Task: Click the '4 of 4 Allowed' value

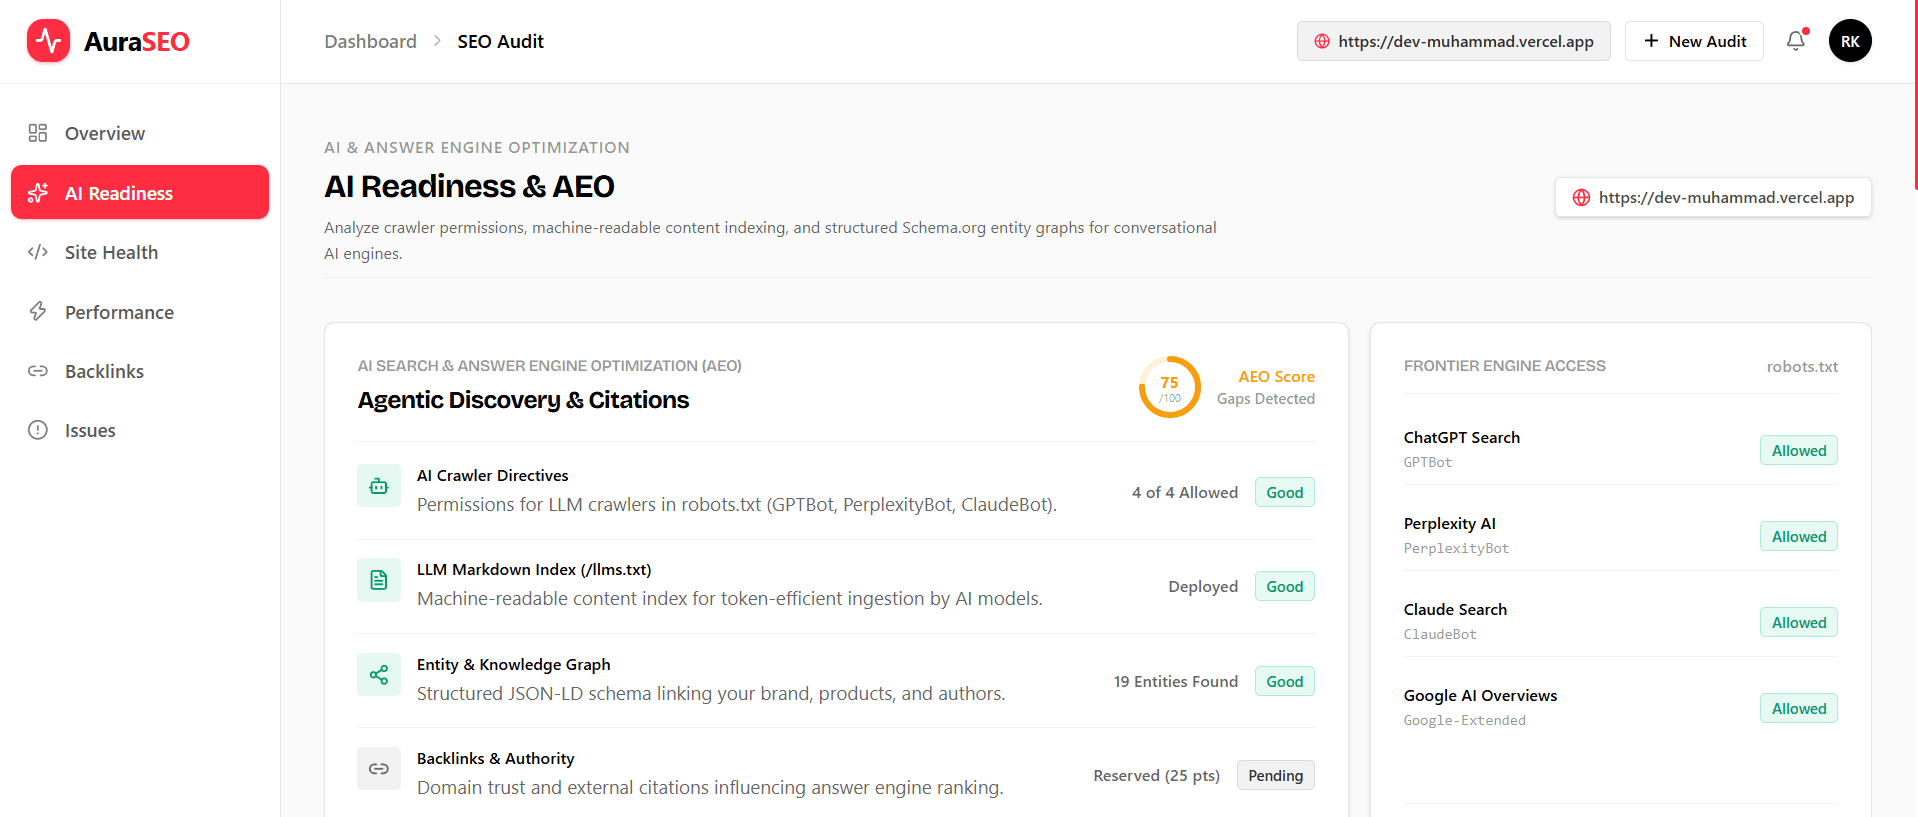Action: tap(1185, 492)
